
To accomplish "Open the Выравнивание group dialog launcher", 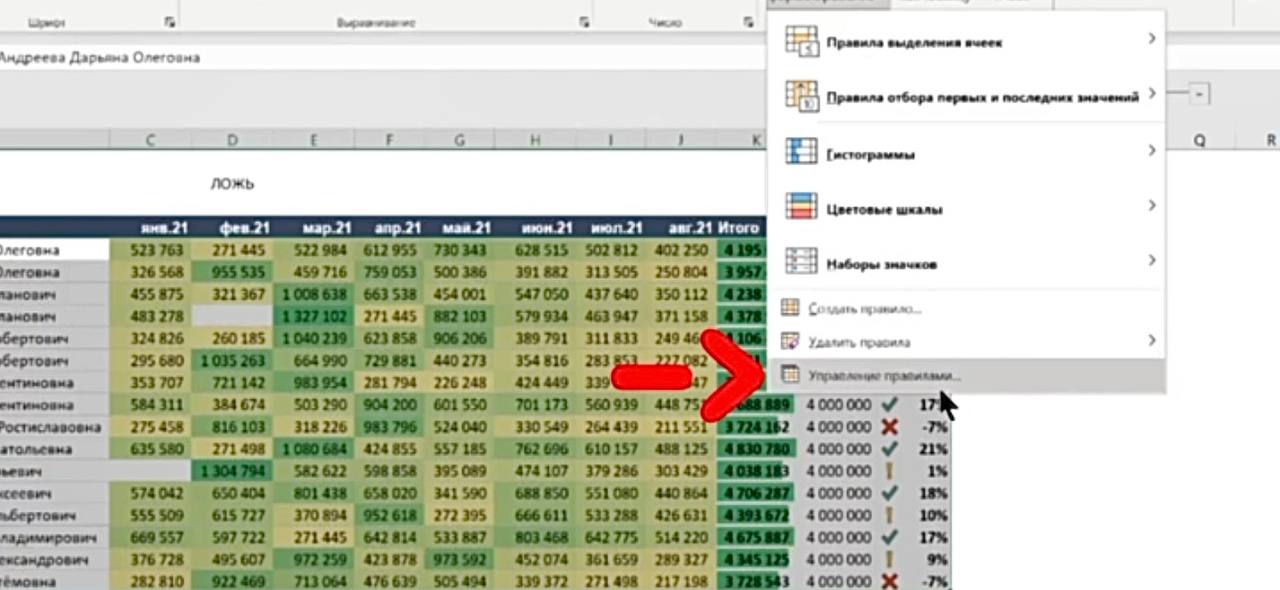I will pos(583,22).
